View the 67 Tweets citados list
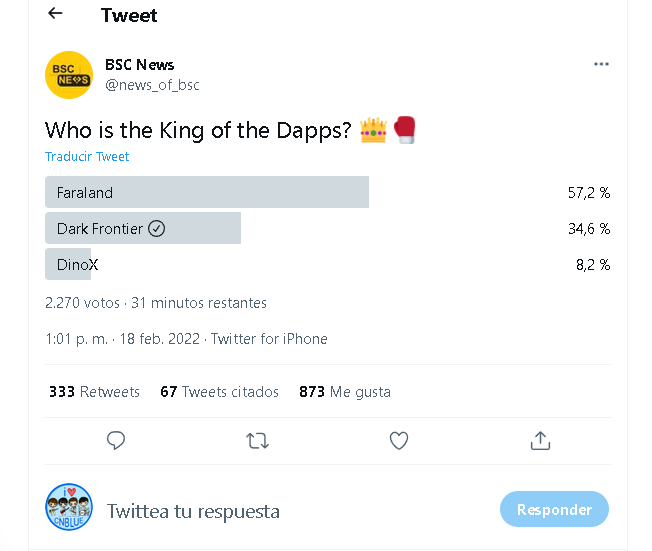Screen dimensions: 652x551 click(x=220, y=392)
